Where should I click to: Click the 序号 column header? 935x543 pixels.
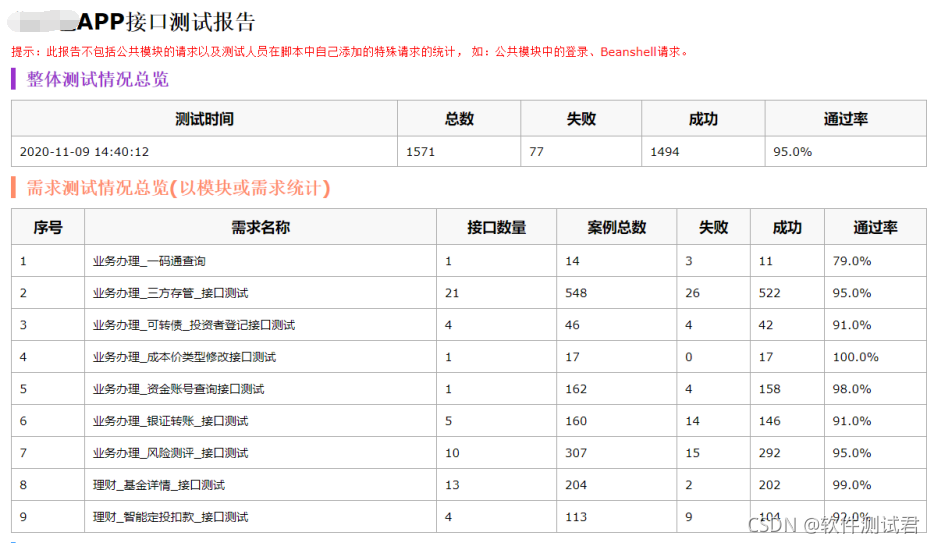point(48,227)
